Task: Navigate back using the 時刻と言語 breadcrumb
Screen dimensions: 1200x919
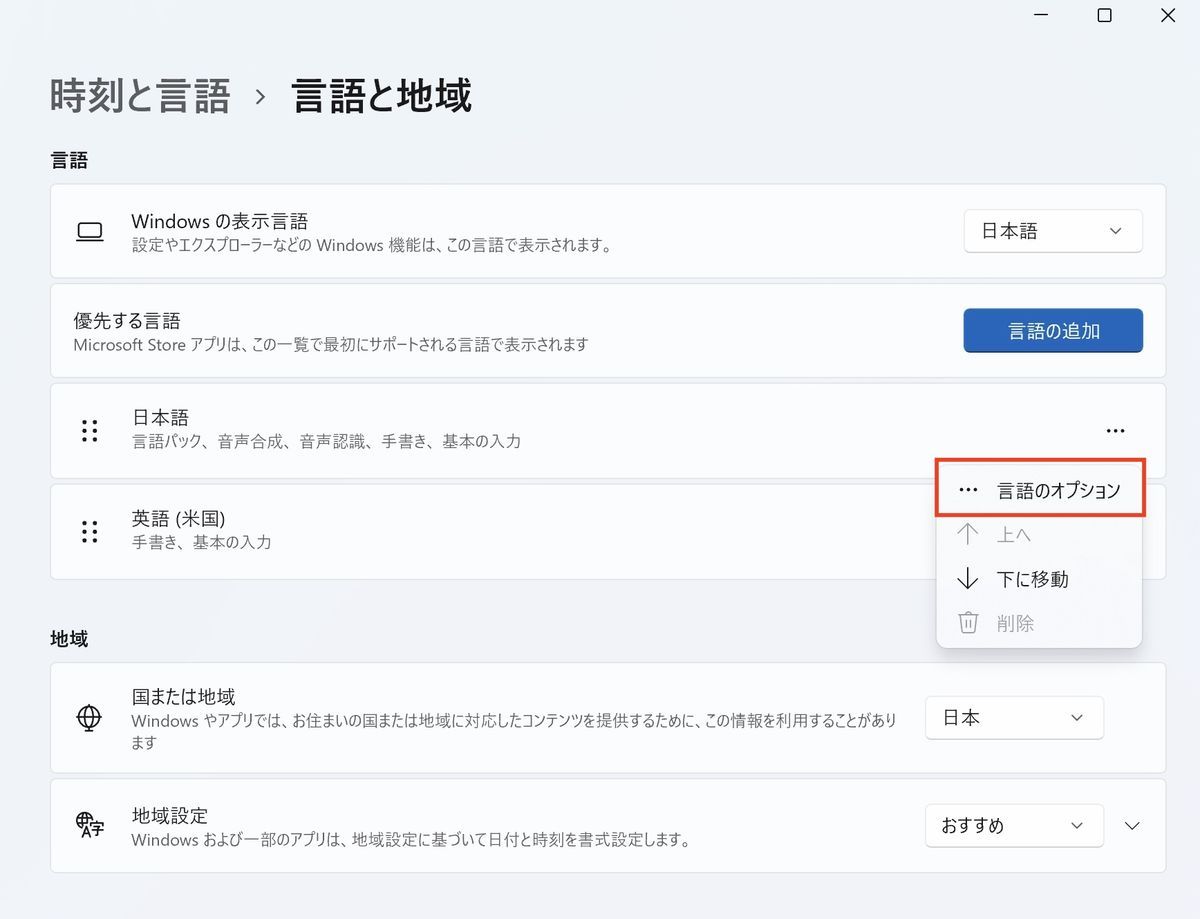Action: (138, 95)
